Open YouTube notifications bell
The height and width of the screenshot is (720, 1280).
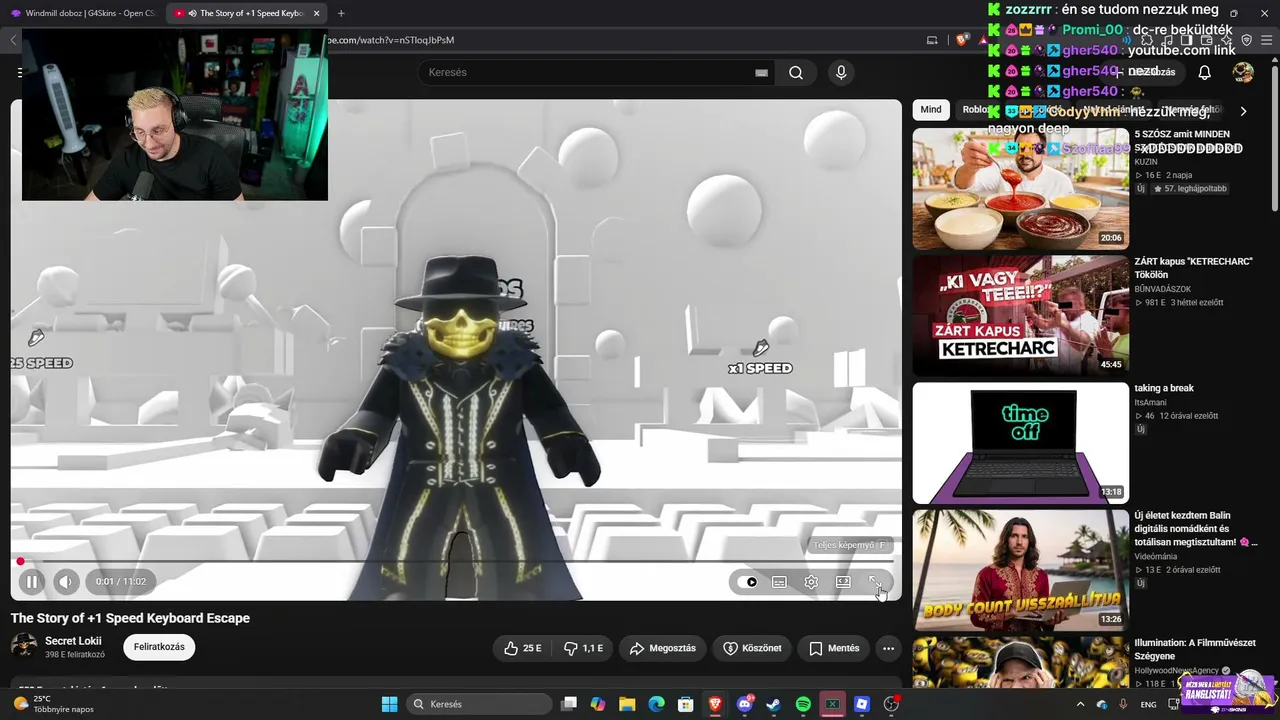[1205, 72]
